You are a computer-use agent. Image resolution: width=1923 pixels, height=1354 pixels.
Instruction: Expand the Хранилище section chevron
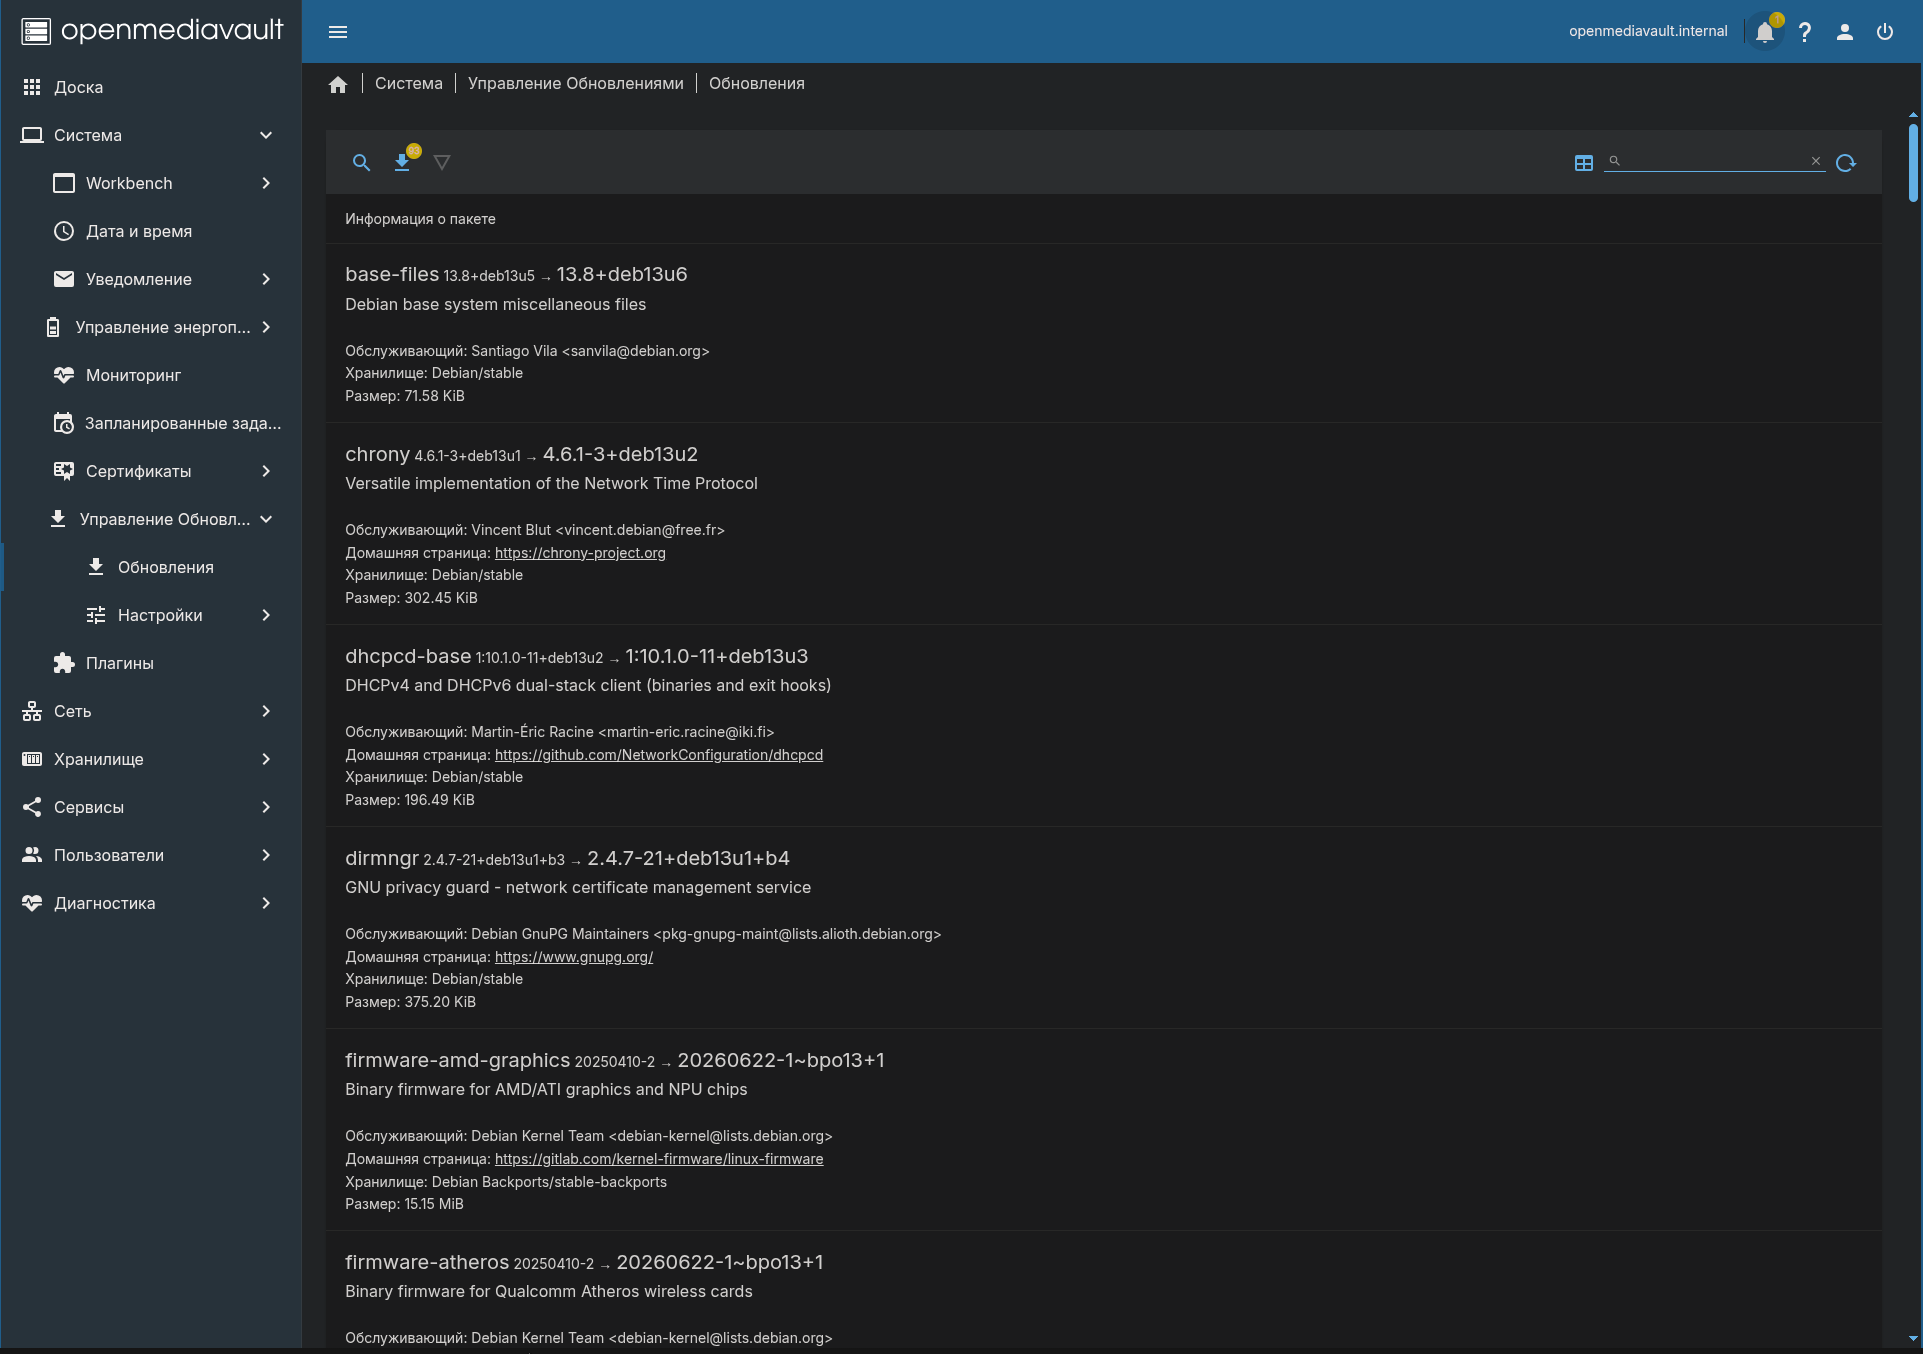click(266, 759)
